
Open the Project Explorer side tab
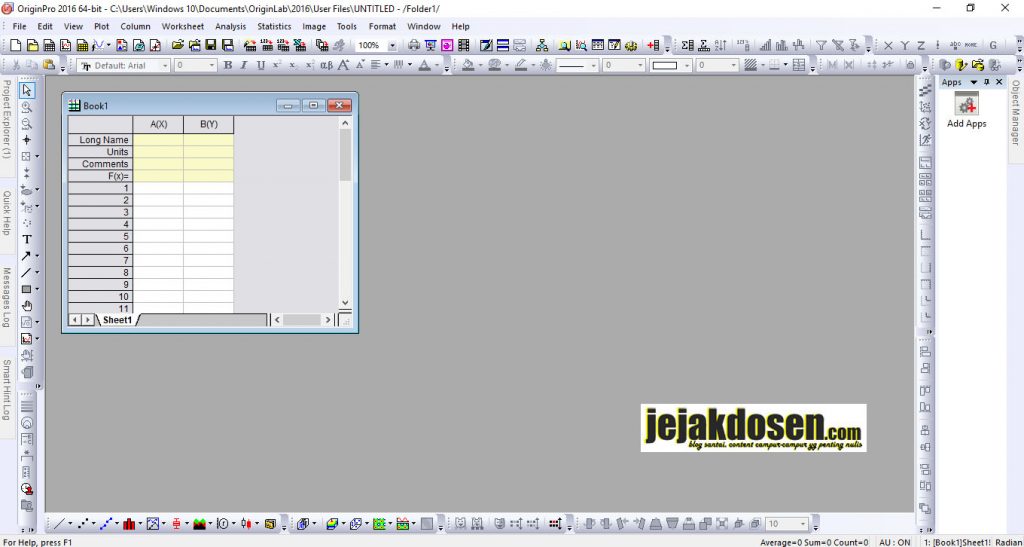point(6,119)
